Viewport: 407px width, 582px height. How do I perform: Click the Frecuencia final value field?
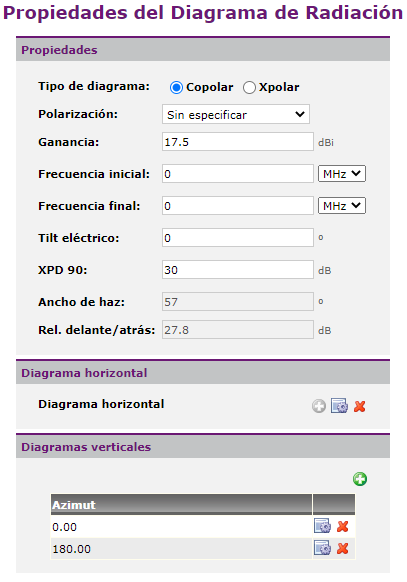tap(238, 206)
